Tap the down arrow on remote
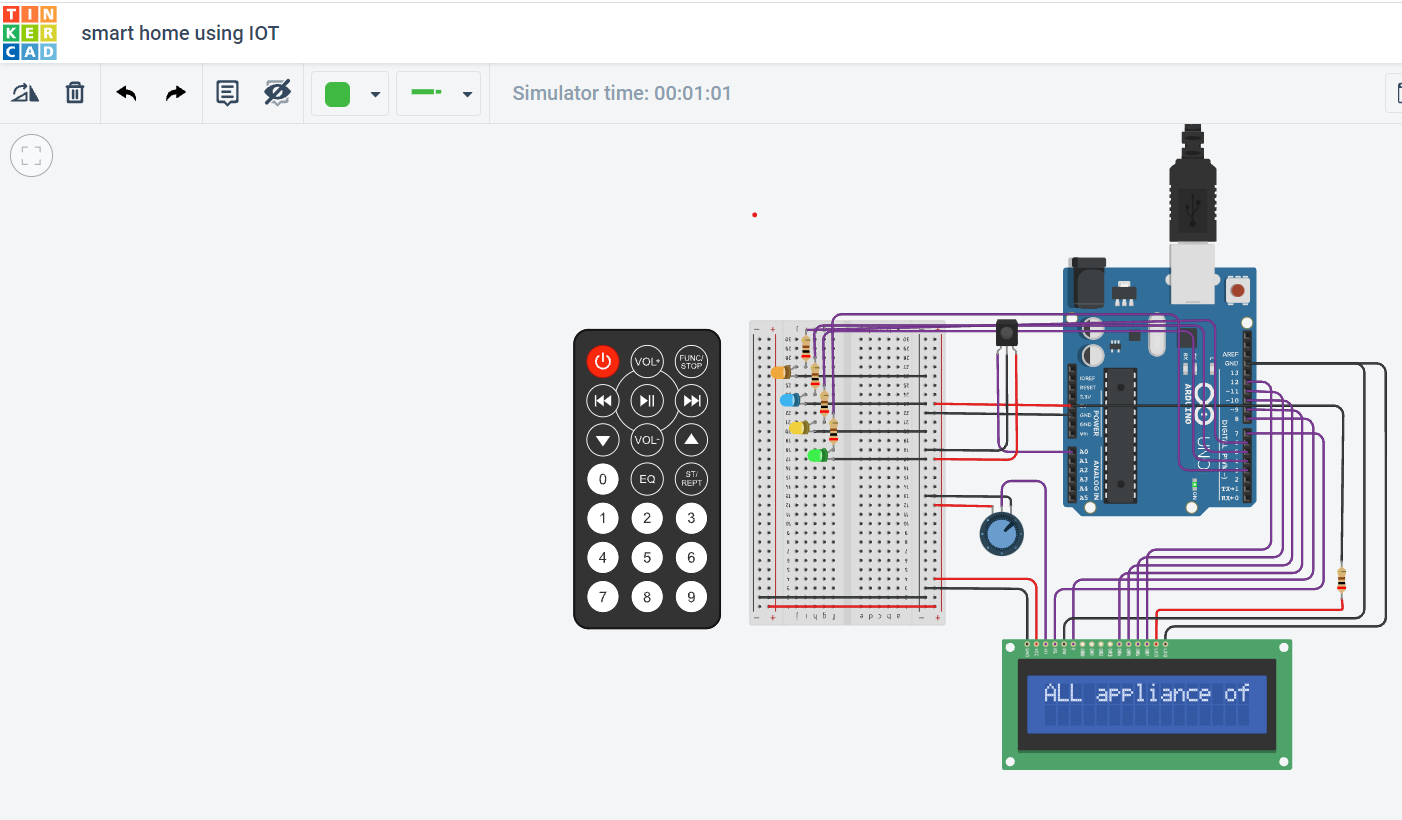The image size is (1402, 820). coord(602,439)
